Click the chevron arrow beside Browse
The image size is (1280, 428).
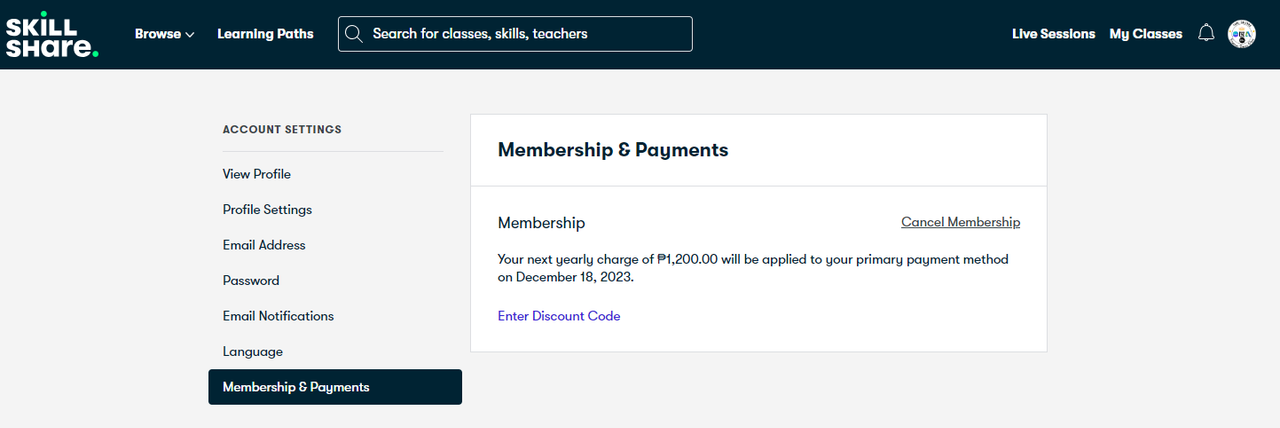click(x=190, y=35)
